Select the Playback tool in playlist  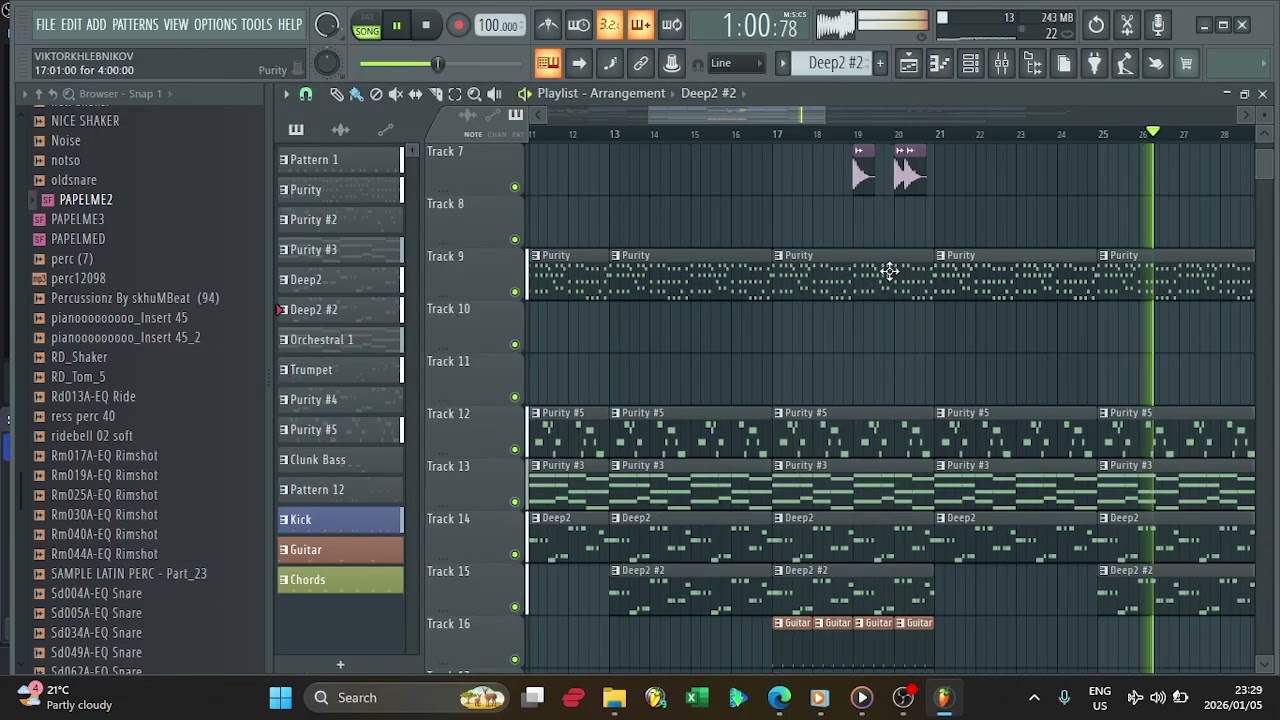495,94
